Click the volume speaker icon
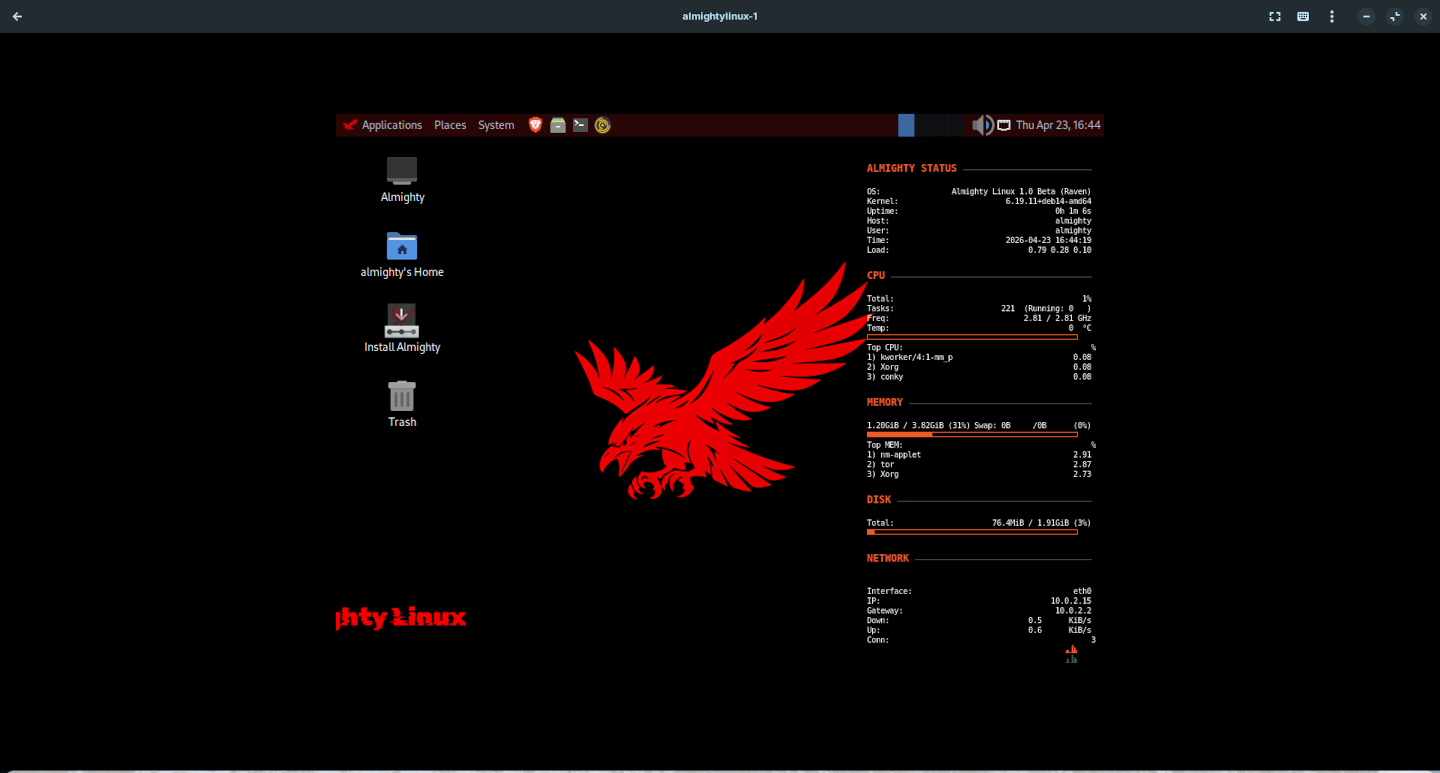Image resolution: width=1440 pixels, height=773 pixels. coord(982,125)
